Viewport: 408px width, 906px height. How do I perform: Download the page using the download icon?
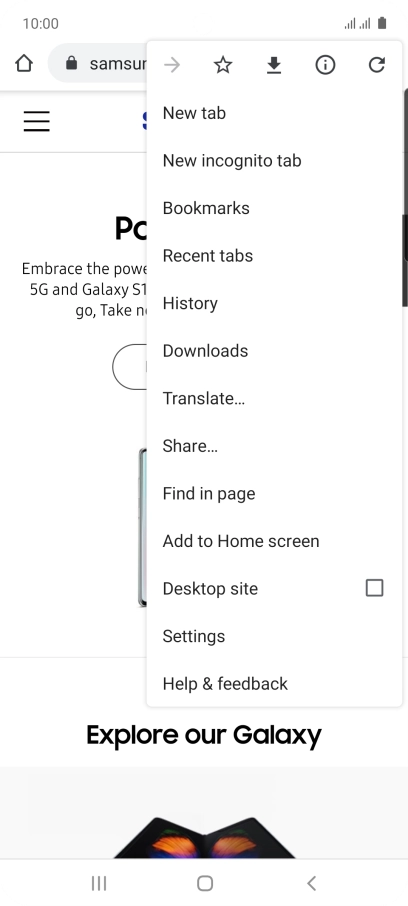click(x=274, y=65)
